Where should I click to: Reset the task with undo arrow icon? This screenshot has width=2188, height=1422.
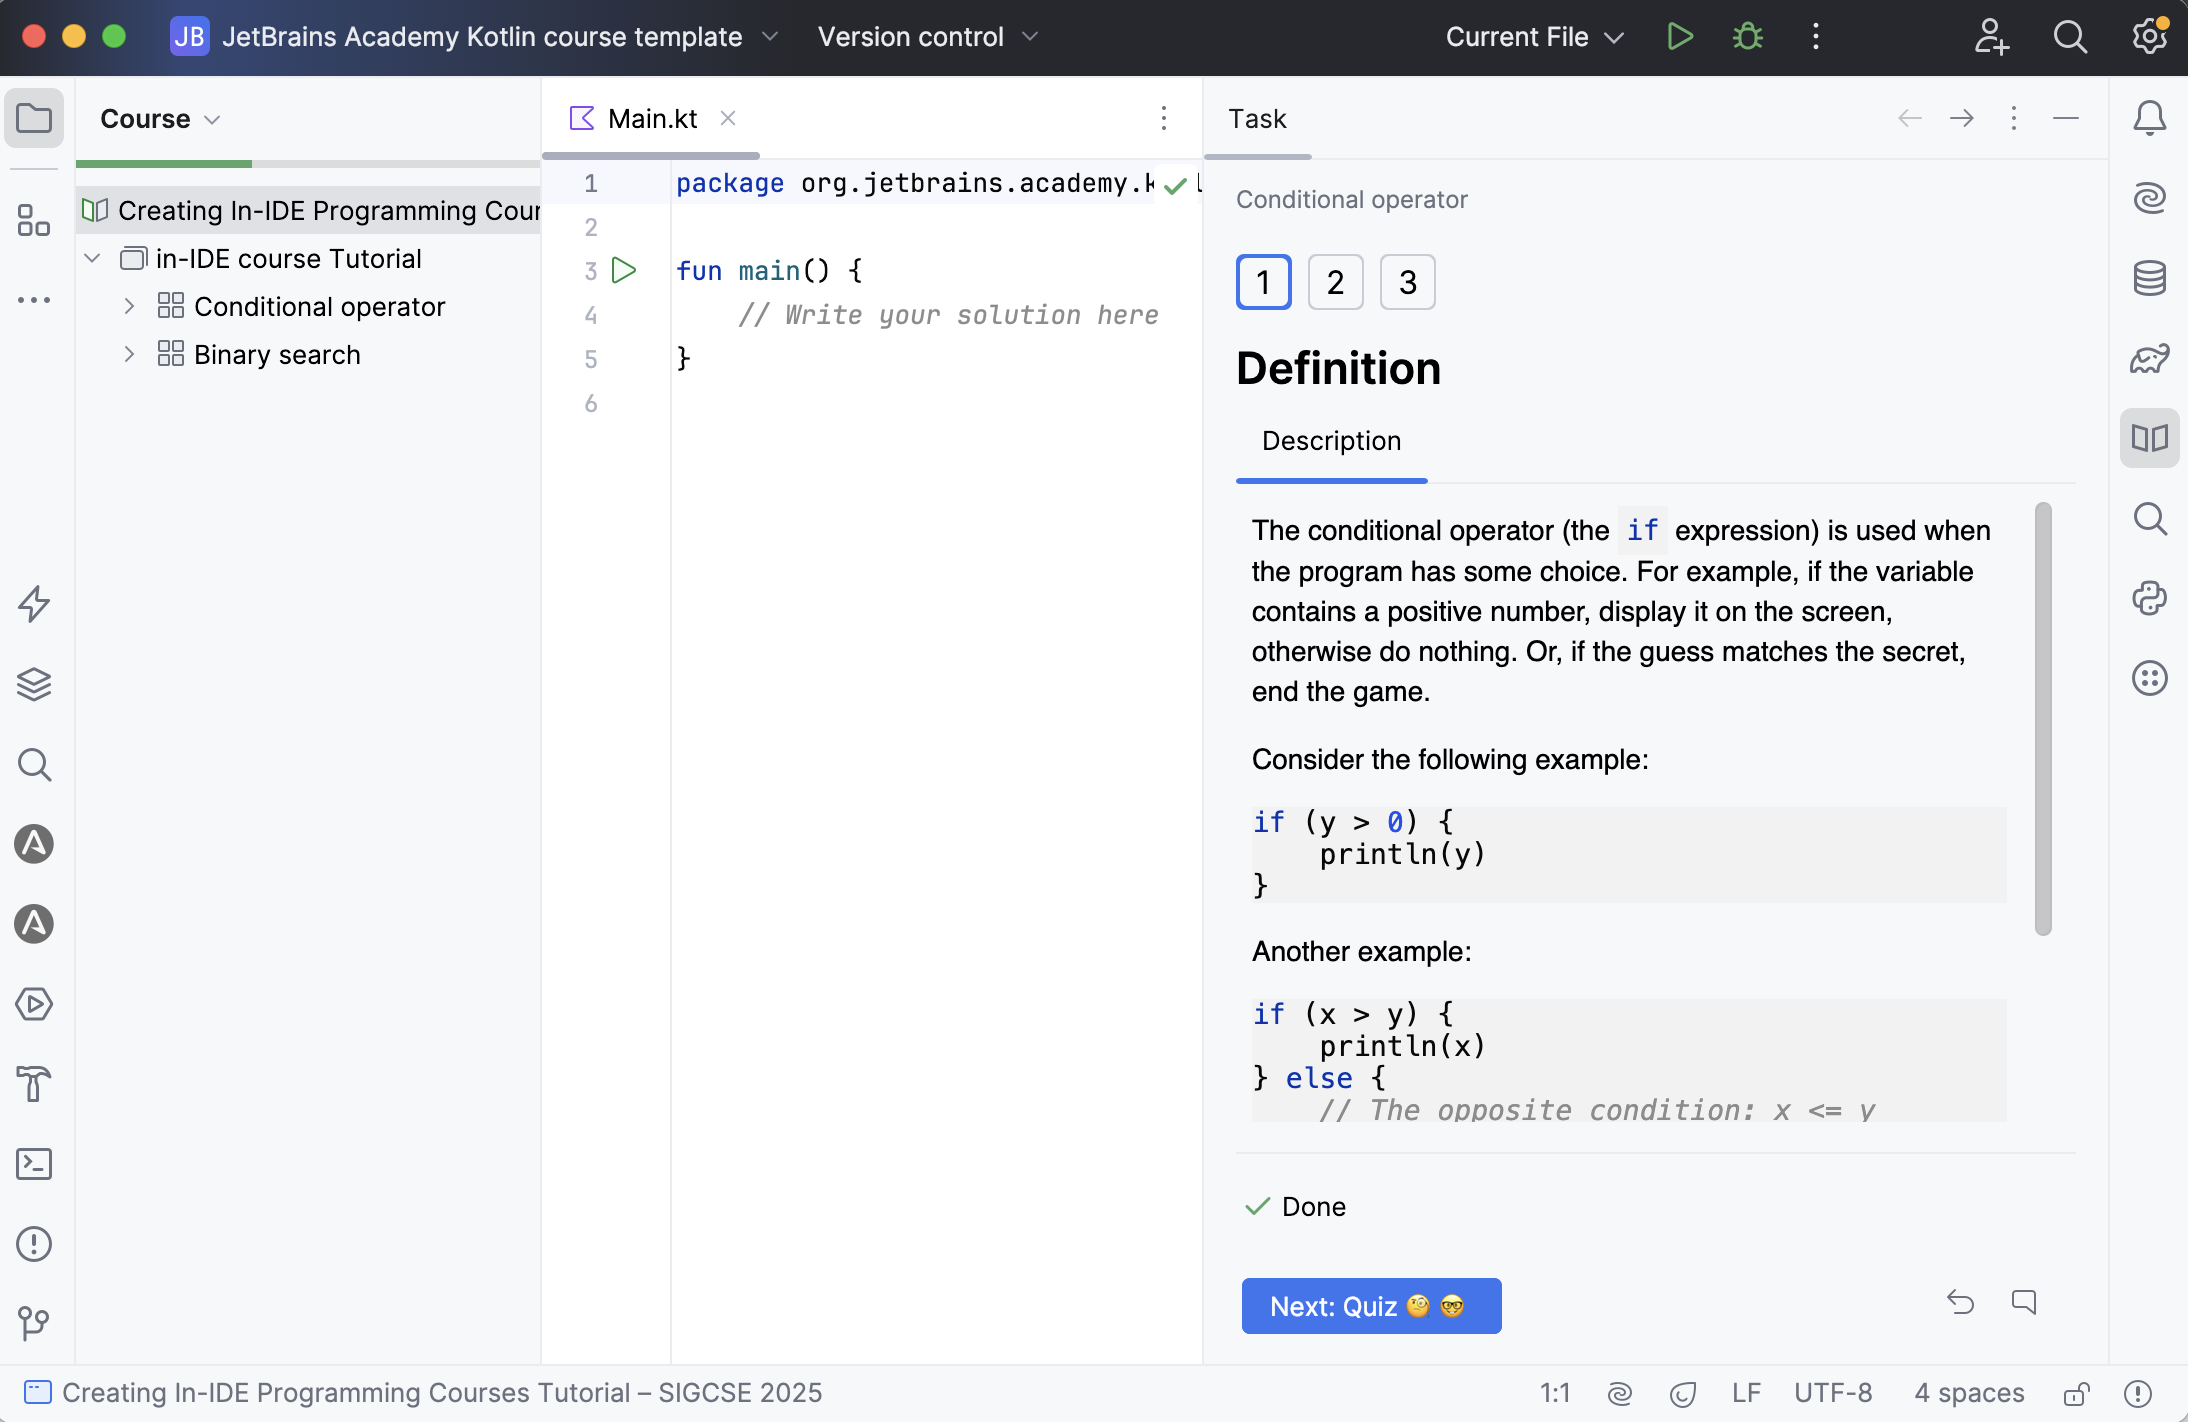pos(1960,1302)
